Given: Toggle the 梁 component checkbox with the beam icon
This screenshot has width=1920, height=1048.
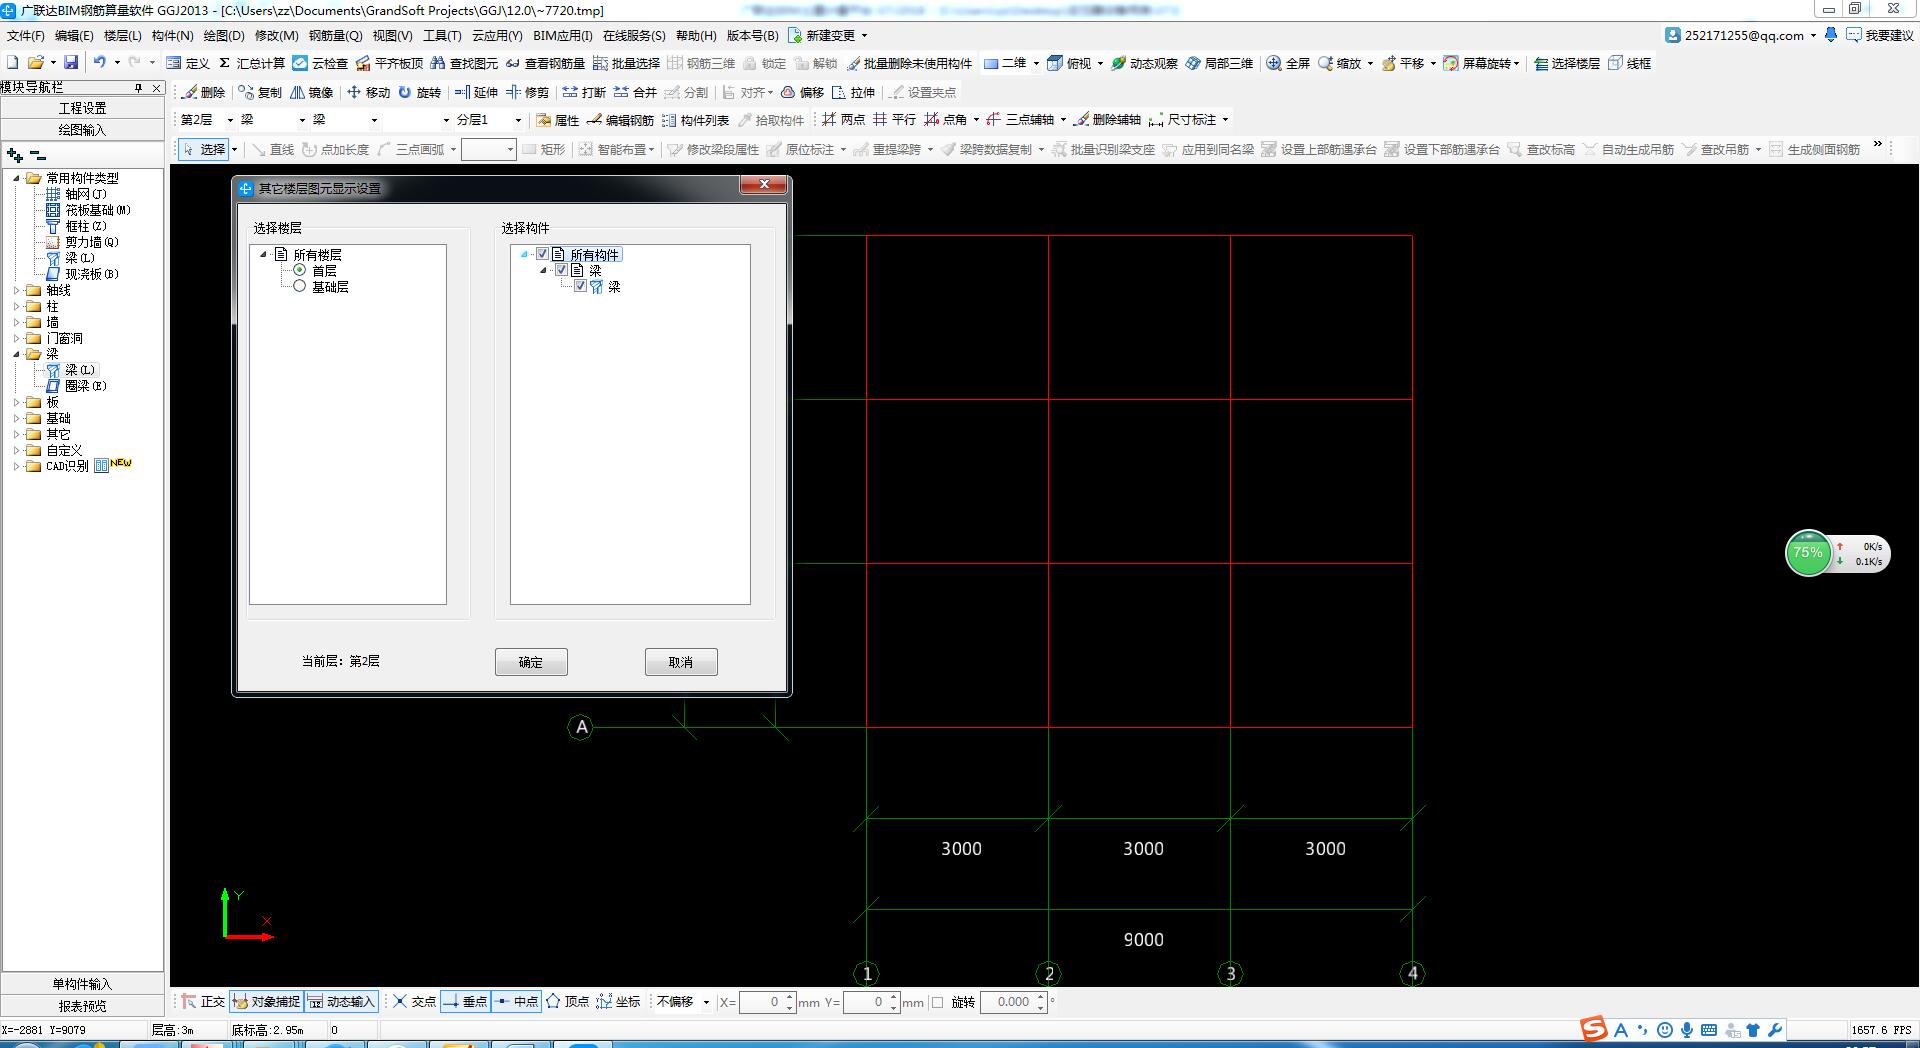Looking at the screenshot, I should tap(580, 286).
